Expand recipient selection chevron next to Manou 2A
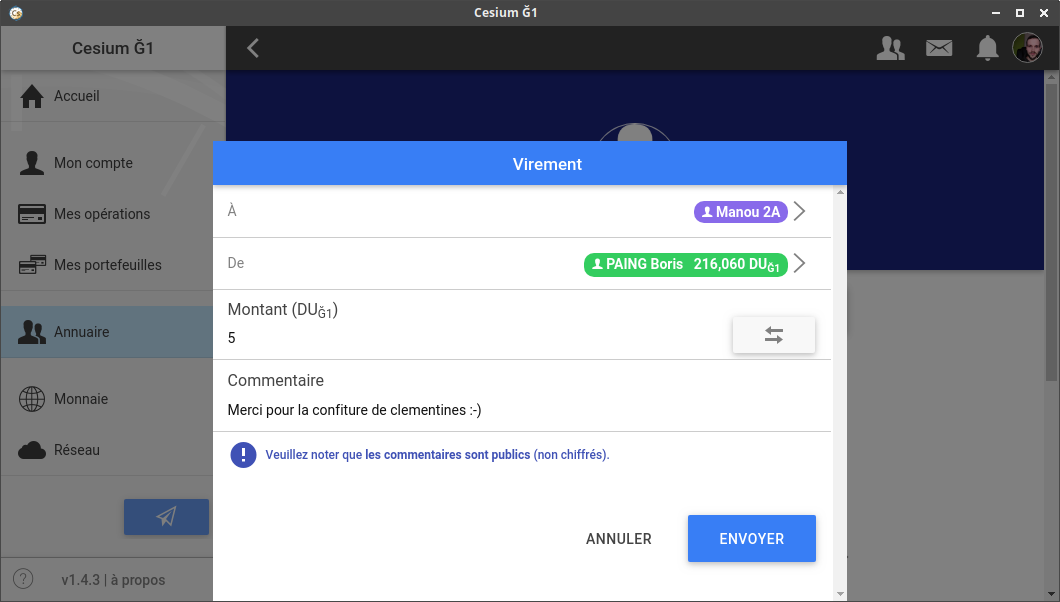 [800, 211]
